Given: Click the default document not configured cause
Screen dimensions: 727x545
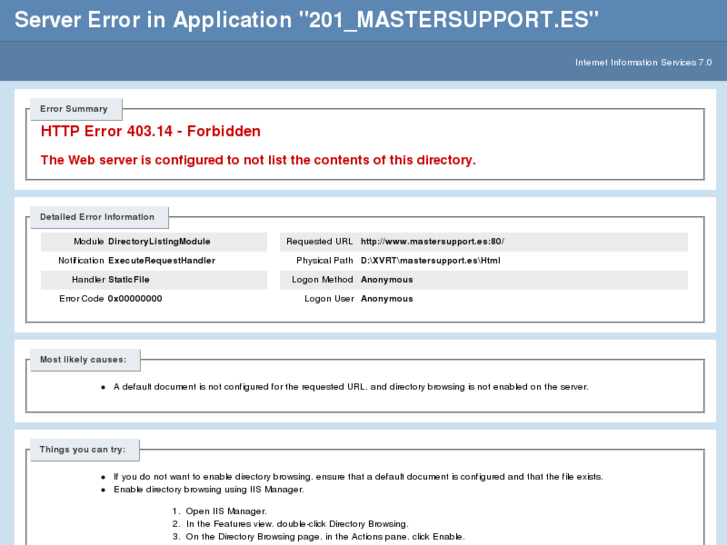Looking at the screenshot, I should 351,386.
